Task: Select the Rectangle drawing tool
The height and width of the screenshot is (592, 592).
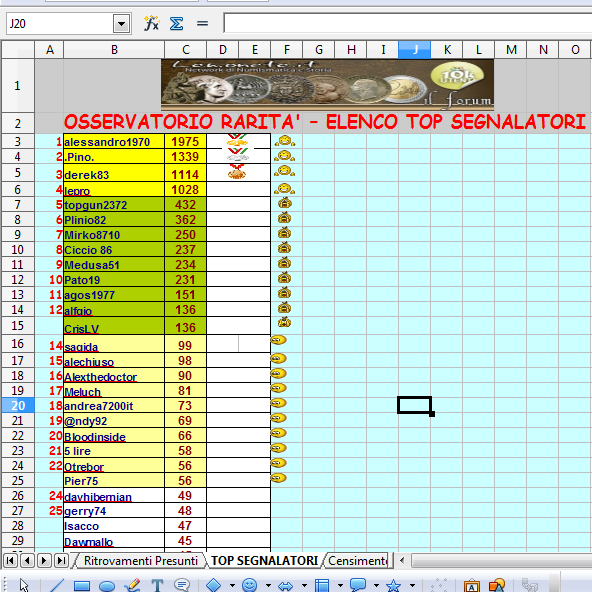Action: (x=82, y=586)
